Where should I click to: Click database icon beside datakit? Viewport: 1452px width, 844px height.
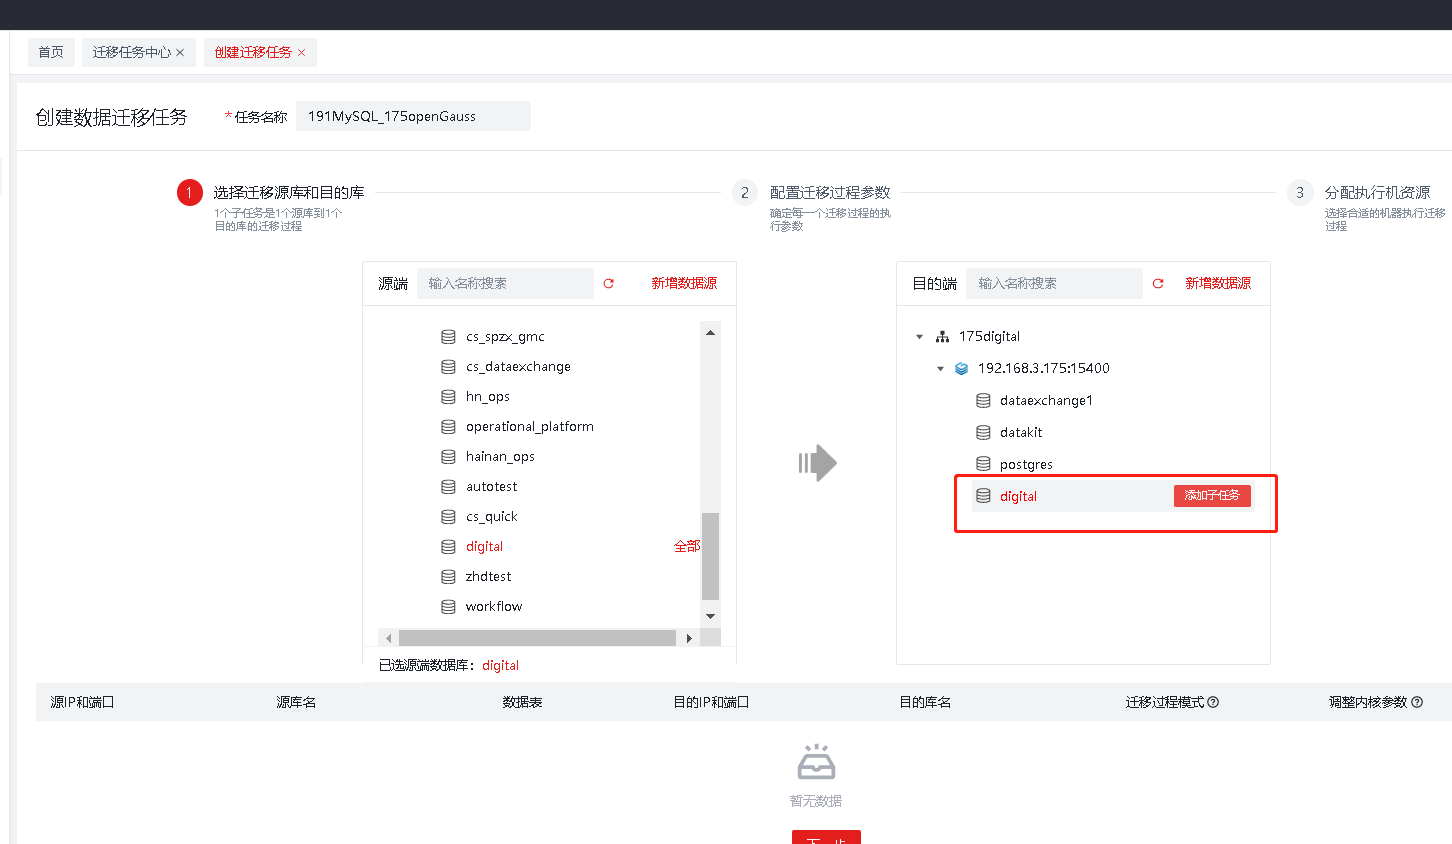[x=983, y=433]
